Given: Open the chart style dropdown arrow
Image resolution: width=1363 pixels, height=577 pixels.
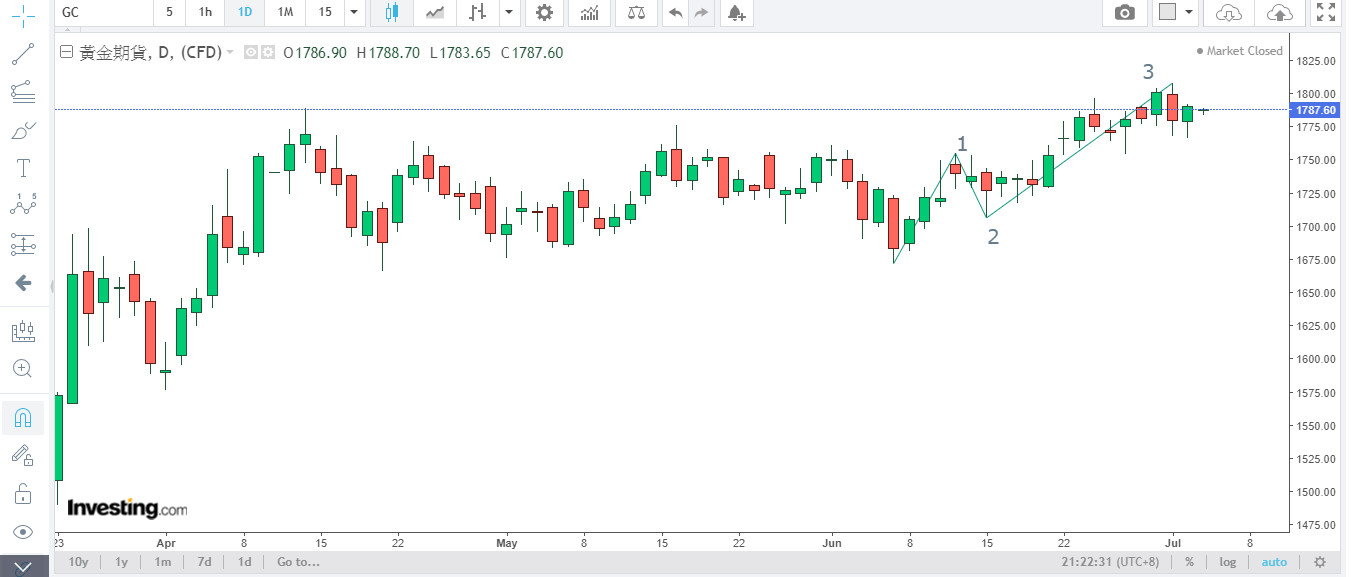Looking at the screenshot, I should [x=509, y=13].
